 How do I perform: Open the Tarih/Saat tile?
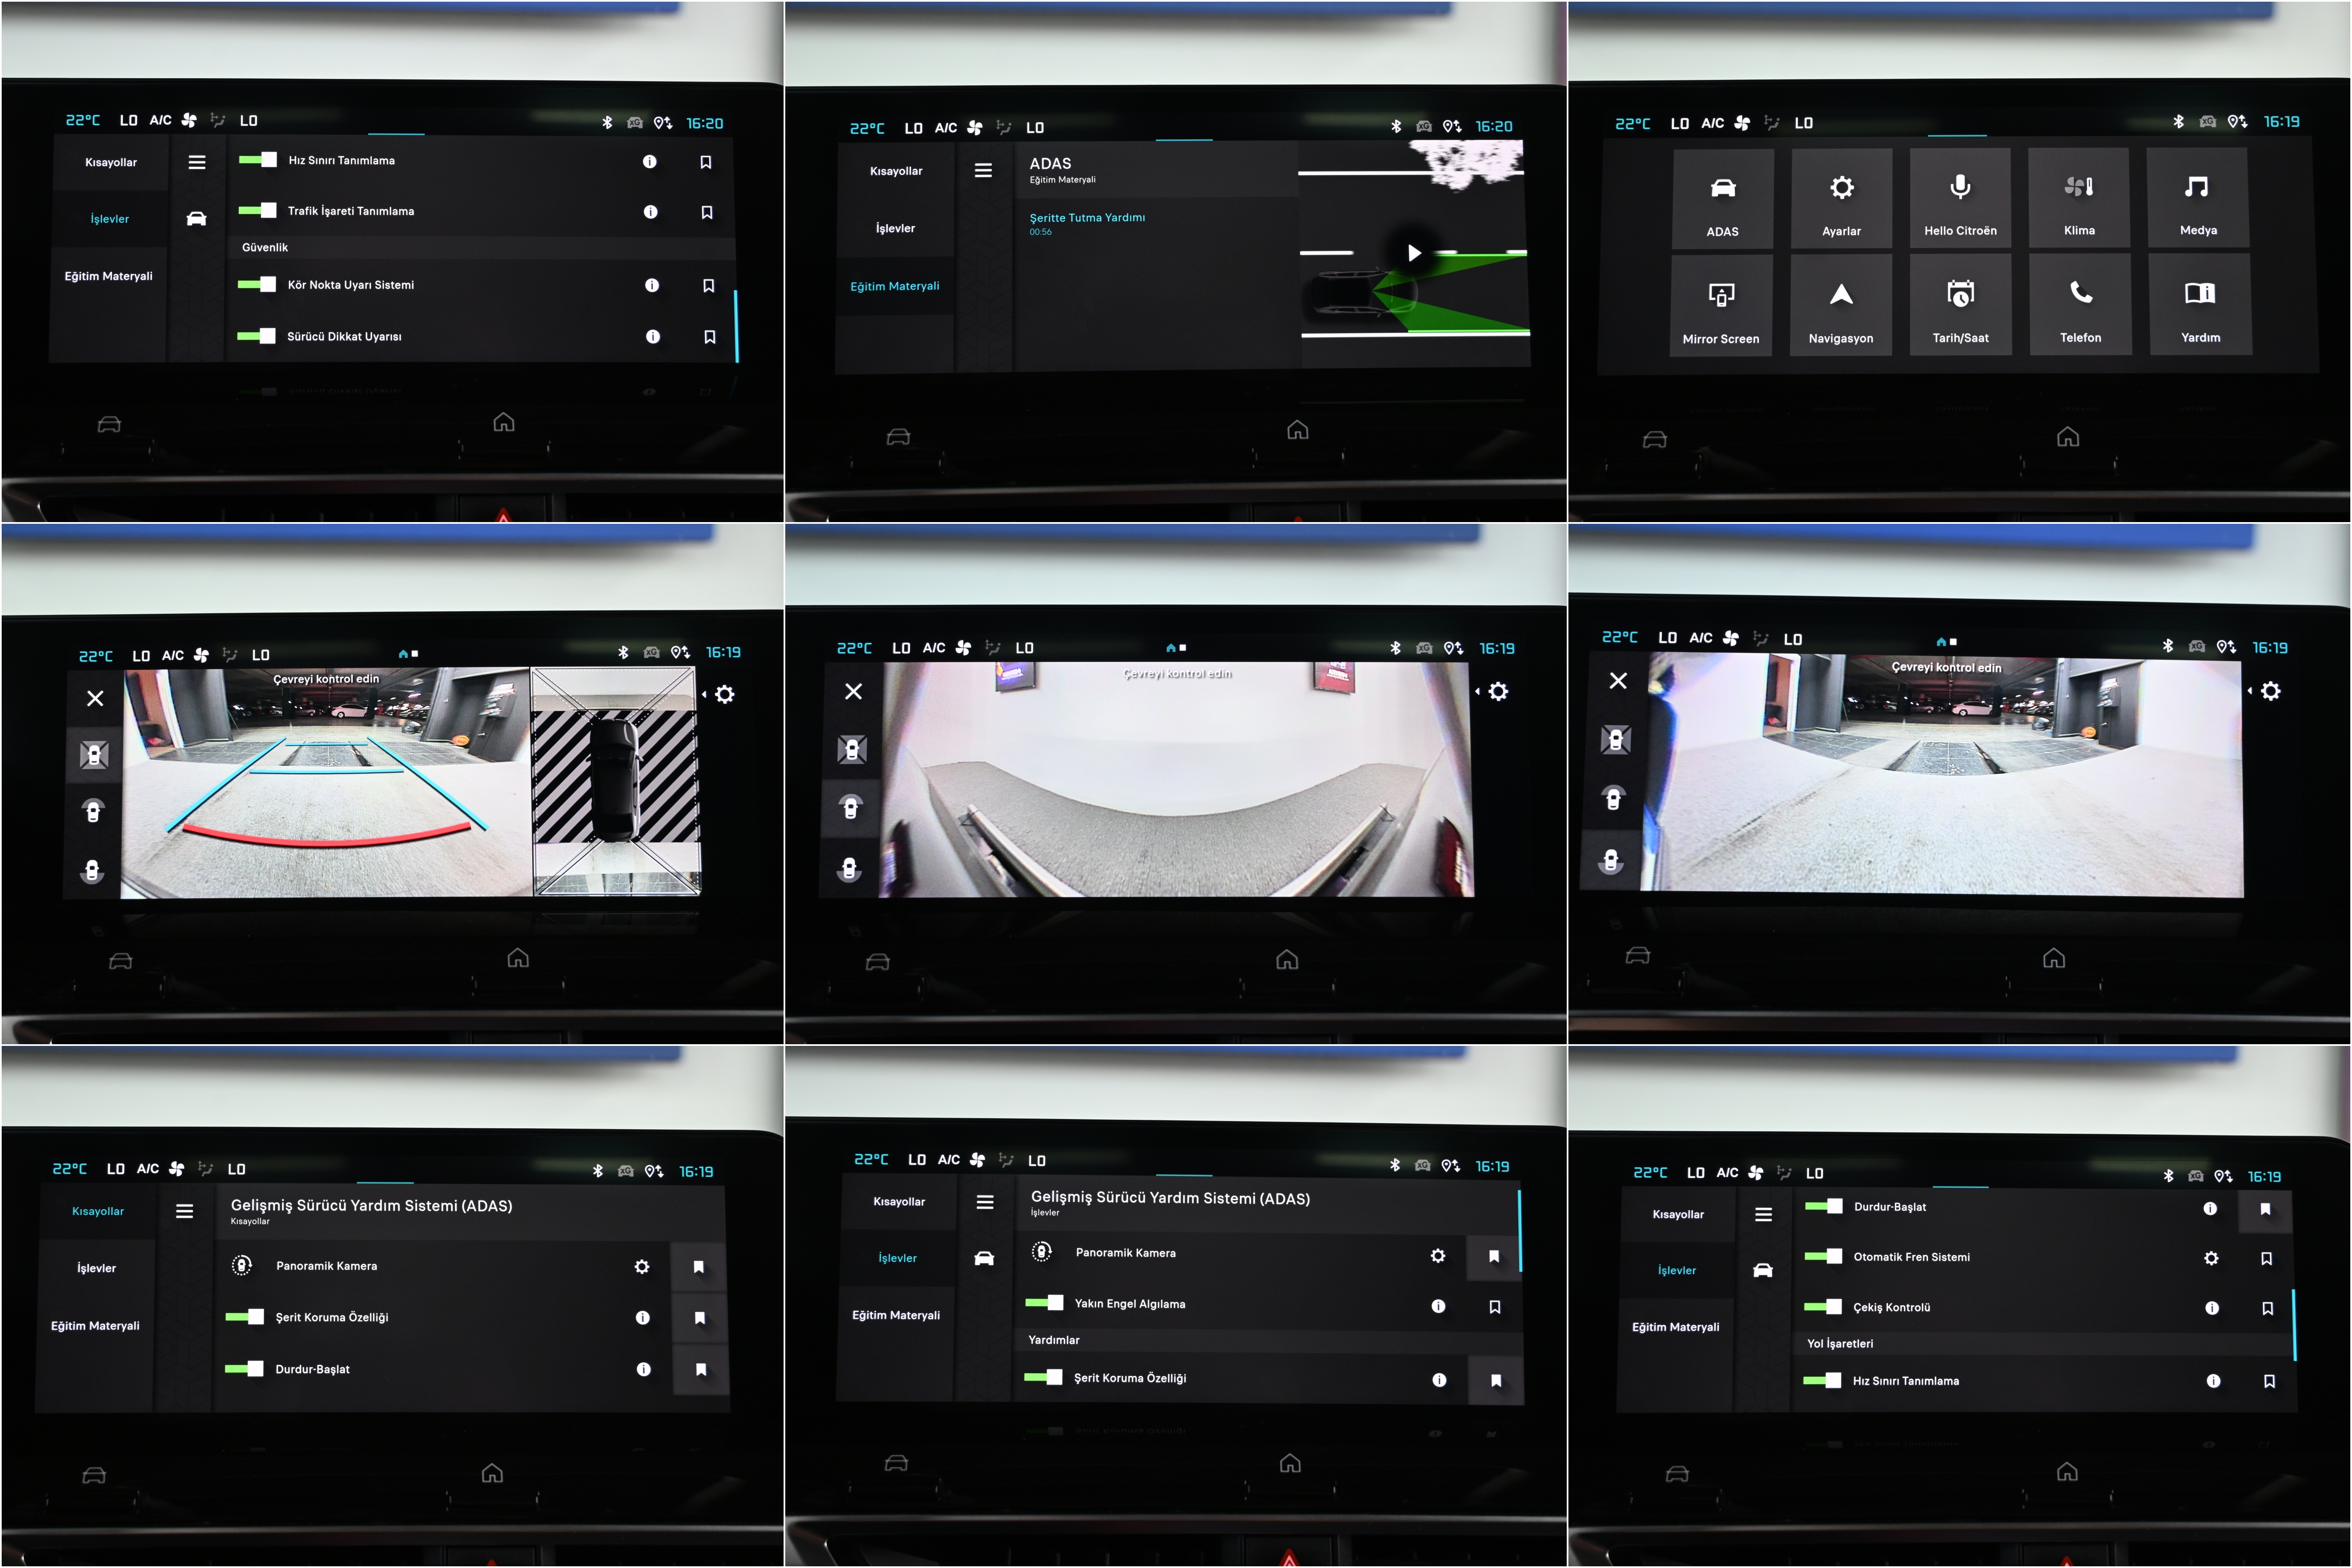point(1960,304)
